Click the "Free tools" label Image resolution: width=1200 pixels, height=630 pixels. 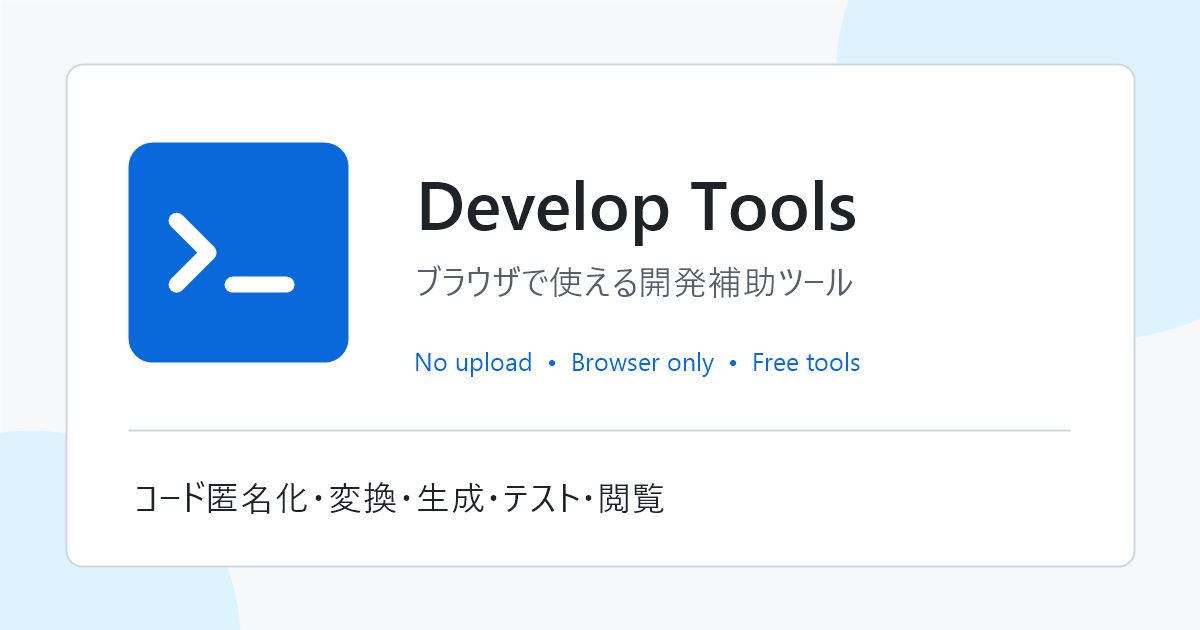pos(806,362)
